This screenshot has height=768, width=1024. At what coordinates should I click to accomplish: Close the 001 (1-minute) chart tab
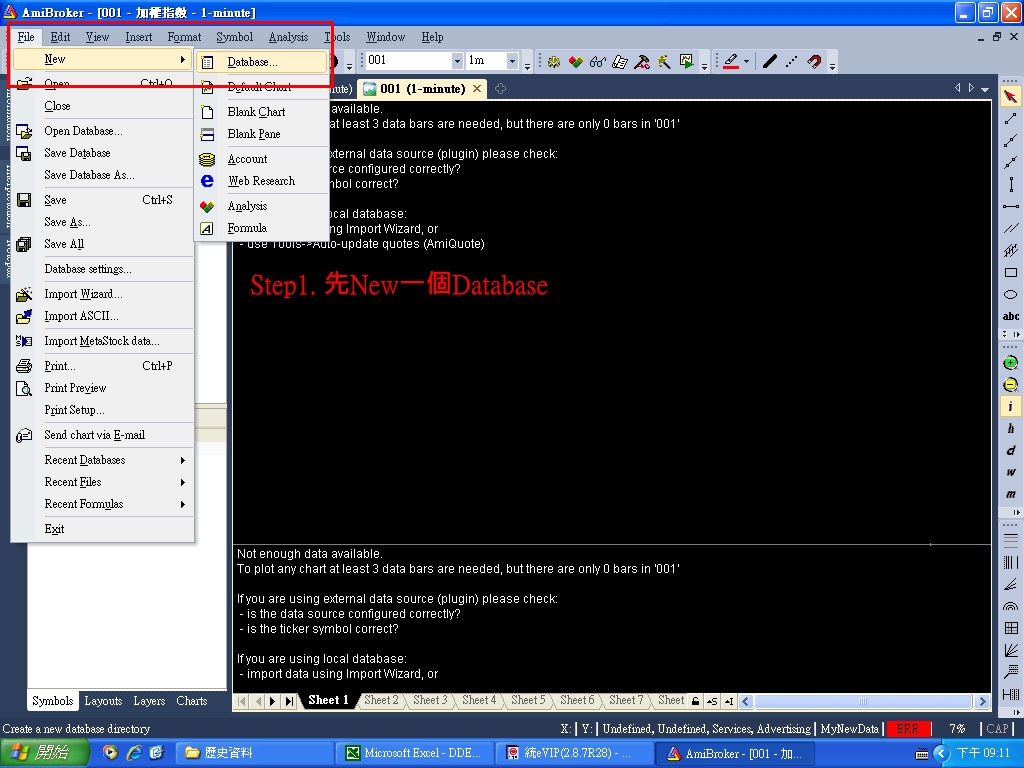477,89
